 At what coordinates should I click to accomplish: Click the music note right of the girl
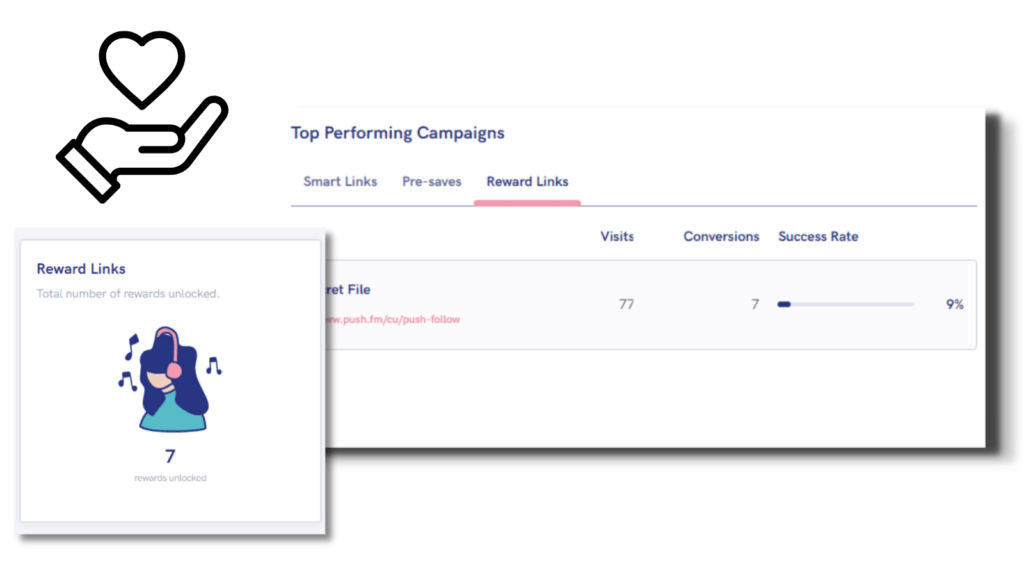pos(213,366)
